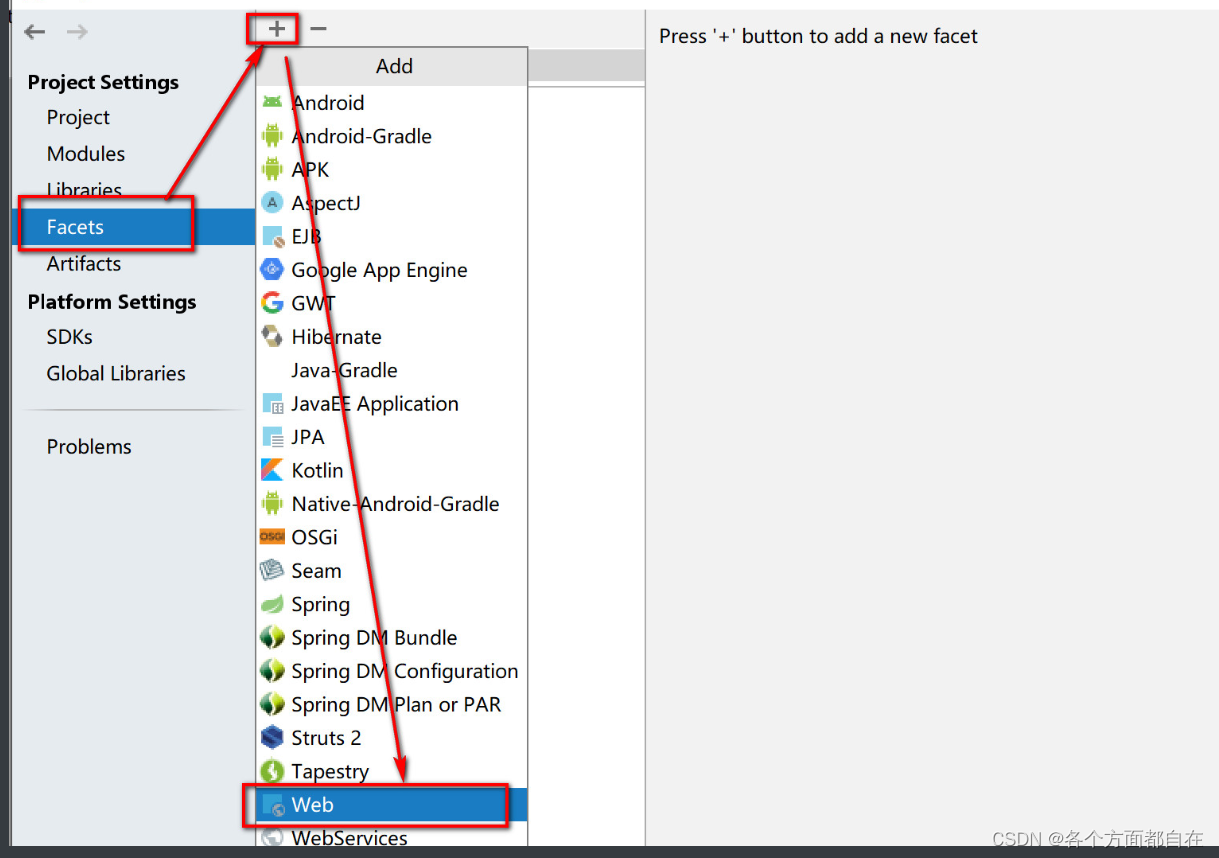Screen dimensions: 1219x858
Task: Click the Spring DM Configuration icon
Action: click(272, 671)
